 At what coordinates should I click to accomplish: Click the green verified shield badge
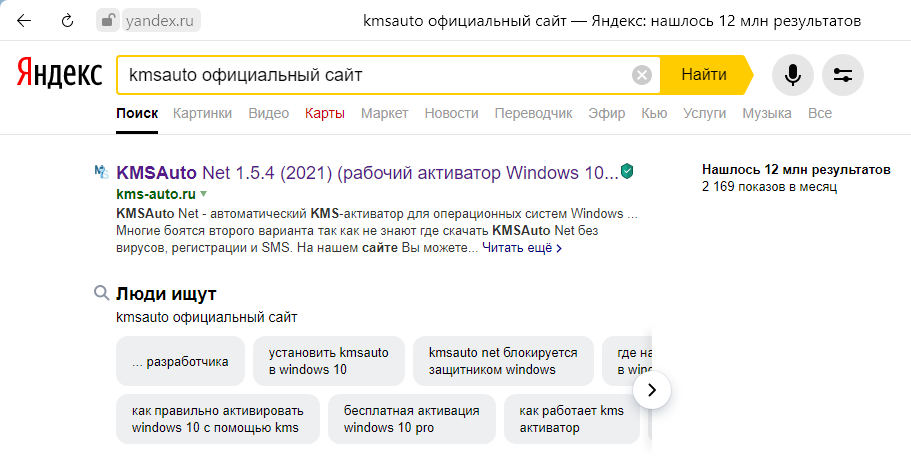click(x=627, y=171)
